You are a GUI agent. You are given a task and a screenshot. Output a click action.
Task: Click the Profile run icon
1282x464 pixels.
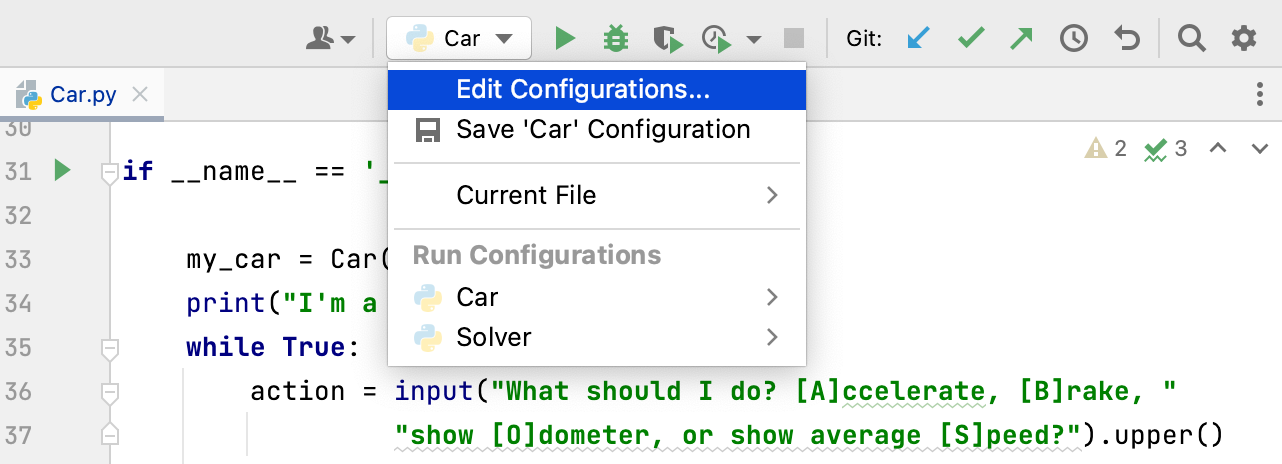point(717,39)
